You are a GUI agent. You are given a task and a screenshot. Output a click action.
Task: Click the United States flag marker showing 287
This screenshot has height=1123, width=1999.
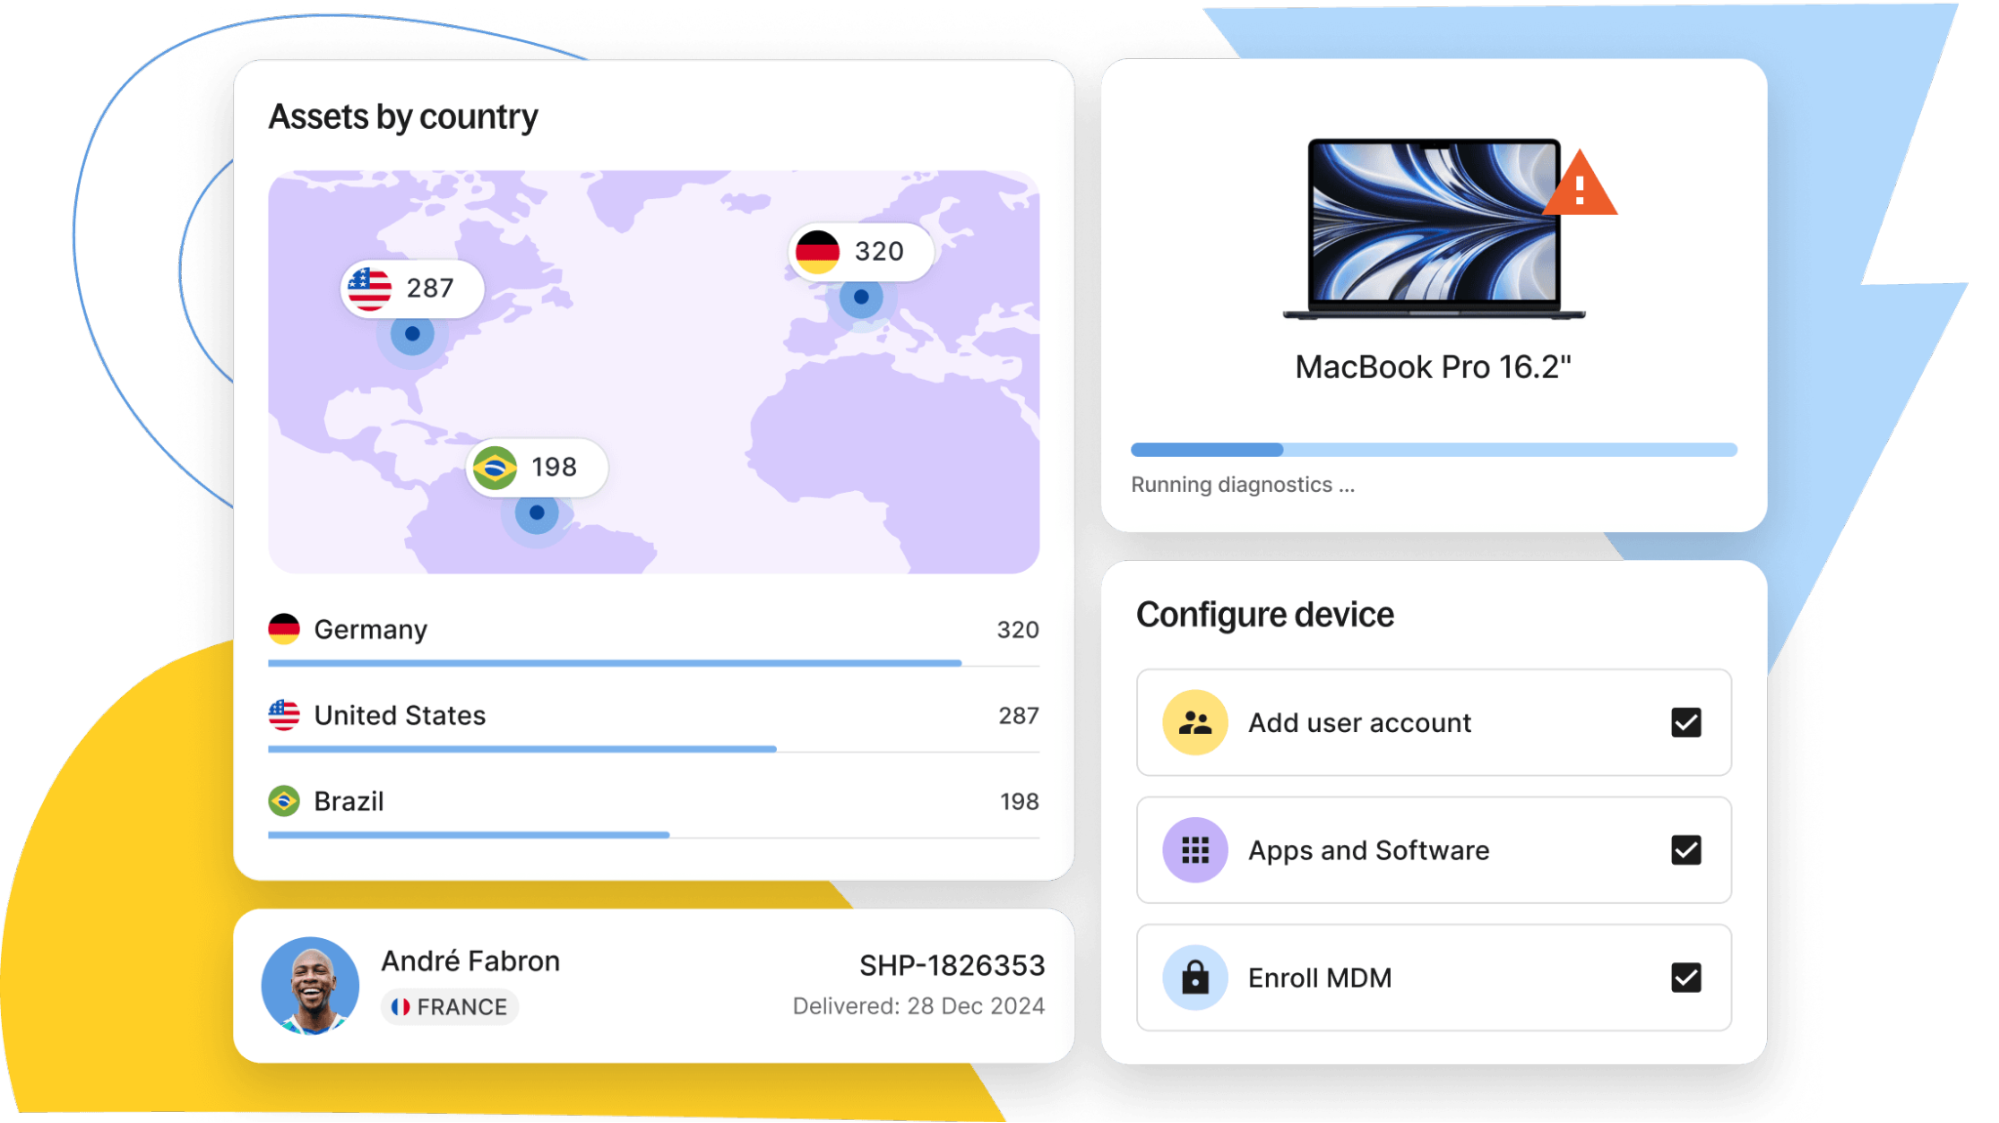pos(412,289)
